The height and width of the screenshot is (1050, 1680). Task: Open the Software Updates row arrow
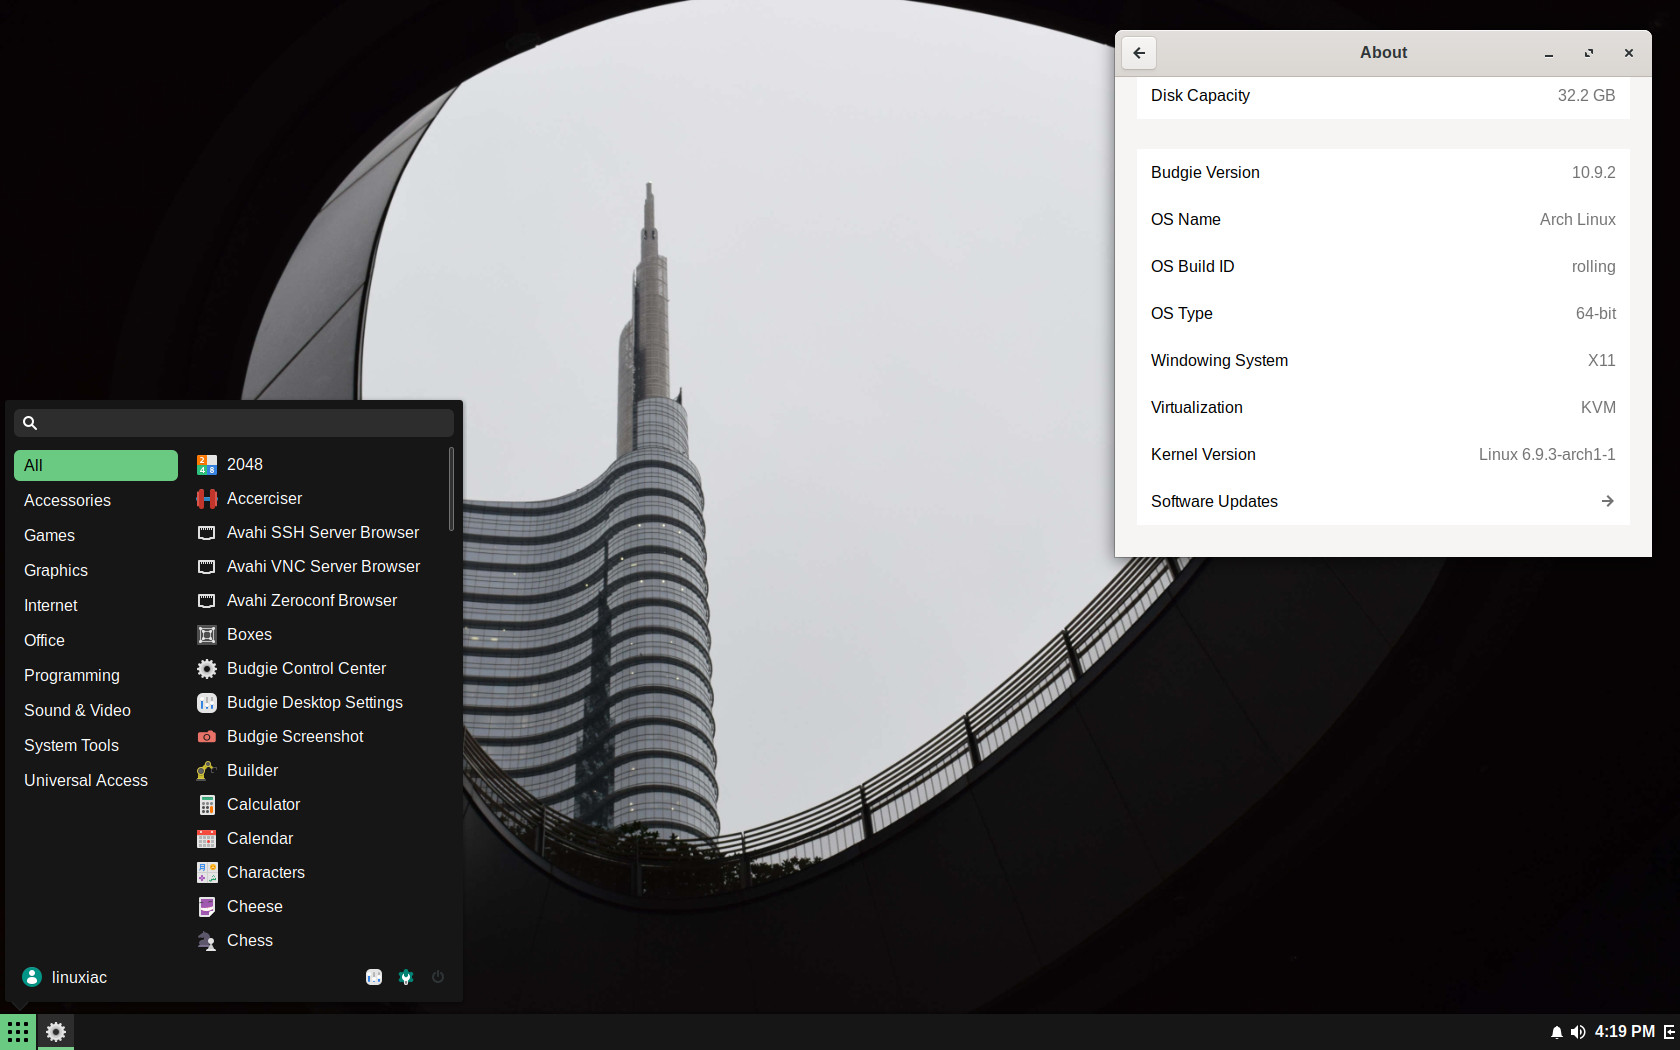point(1607,501)
